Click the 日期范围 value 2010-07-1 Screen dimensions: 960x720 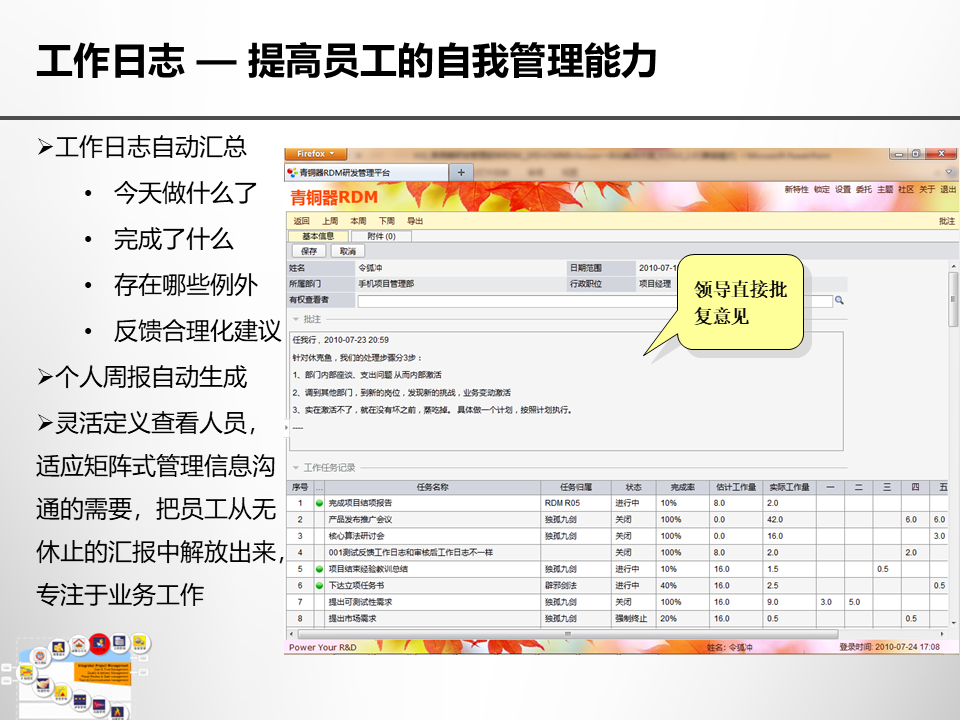[657, 268]
